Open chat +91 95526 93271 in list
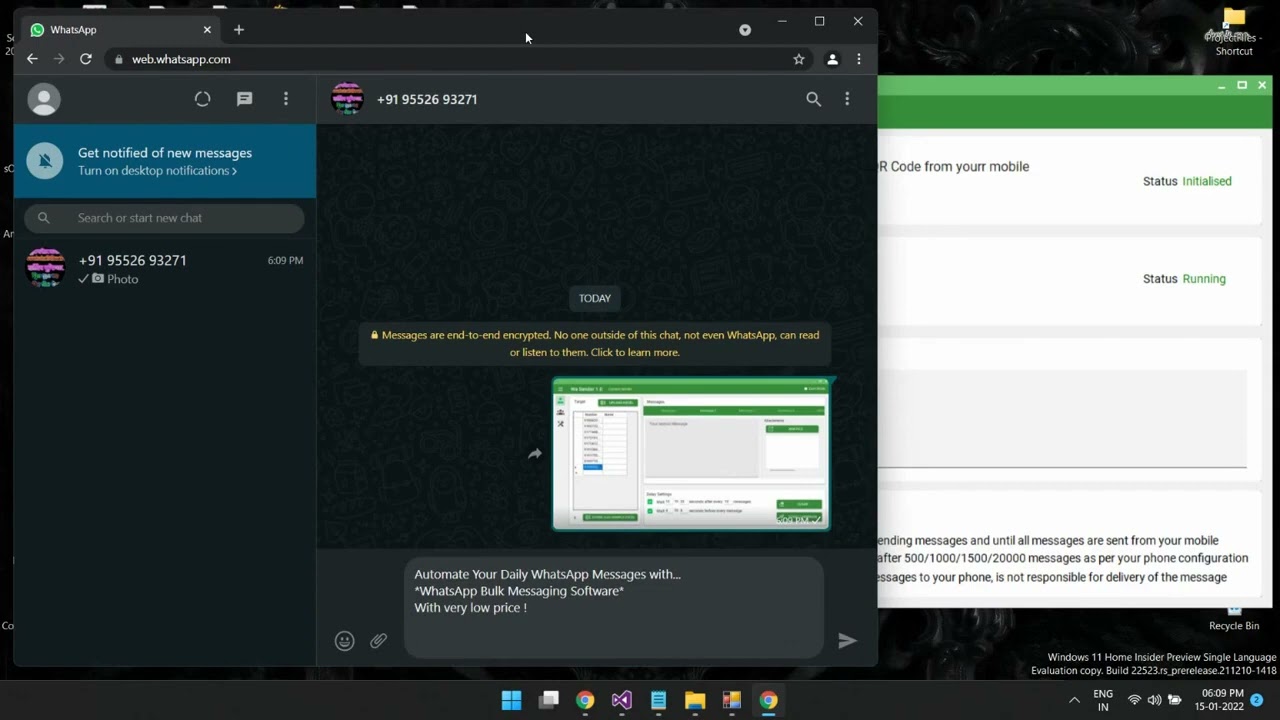 pos(165,269)
